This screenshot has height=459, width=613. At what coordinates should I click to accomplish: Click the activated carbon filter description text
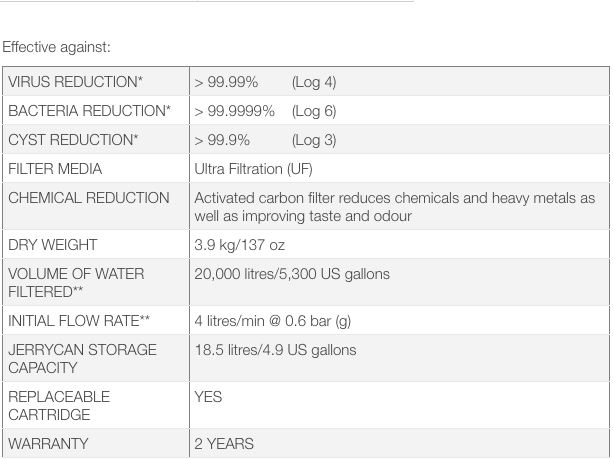394,207
